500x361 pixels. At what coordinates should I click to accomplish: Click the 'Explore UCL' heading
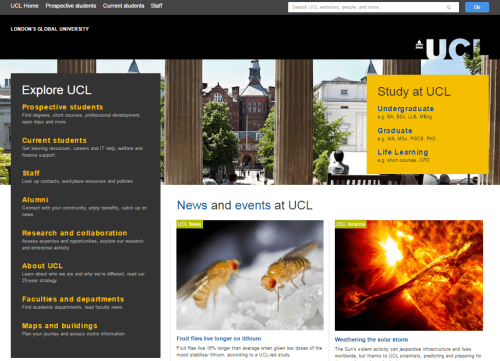[57, 90]
